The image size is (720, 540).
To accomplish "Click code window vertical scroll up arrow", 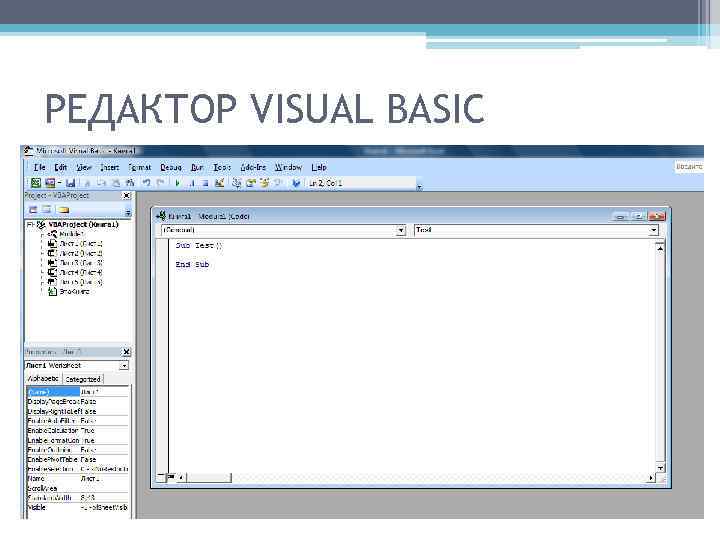I will (660, 248).
